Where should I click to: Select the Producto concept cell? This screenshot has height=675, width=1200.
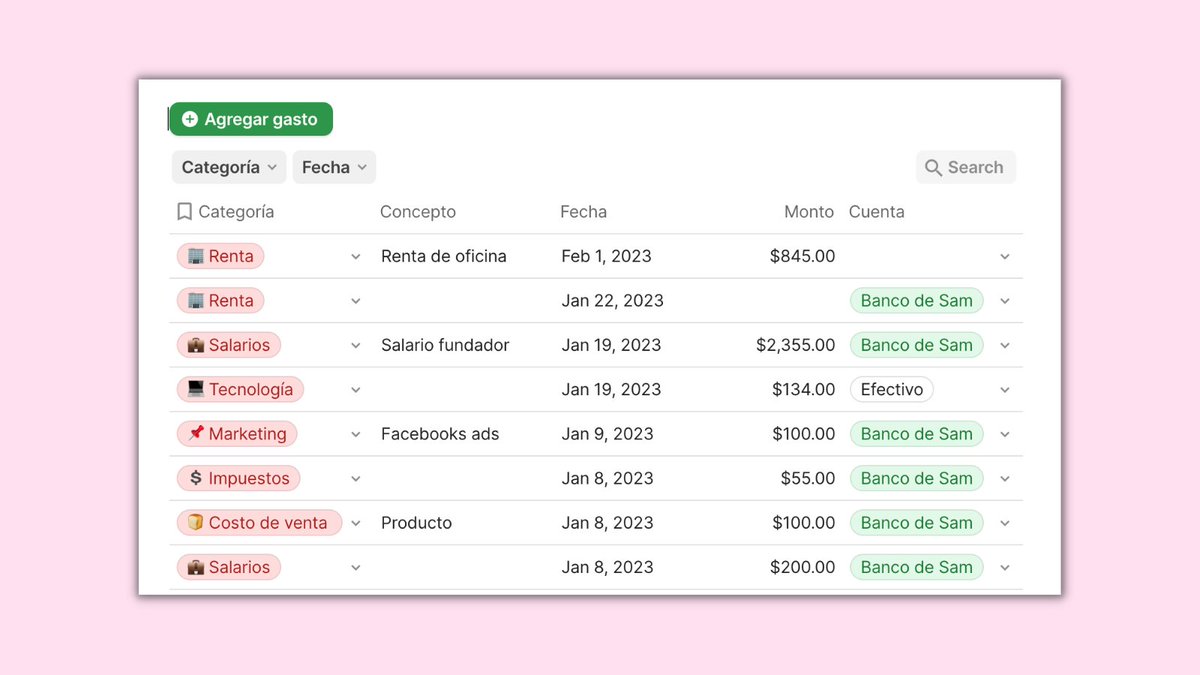[416, 522]
